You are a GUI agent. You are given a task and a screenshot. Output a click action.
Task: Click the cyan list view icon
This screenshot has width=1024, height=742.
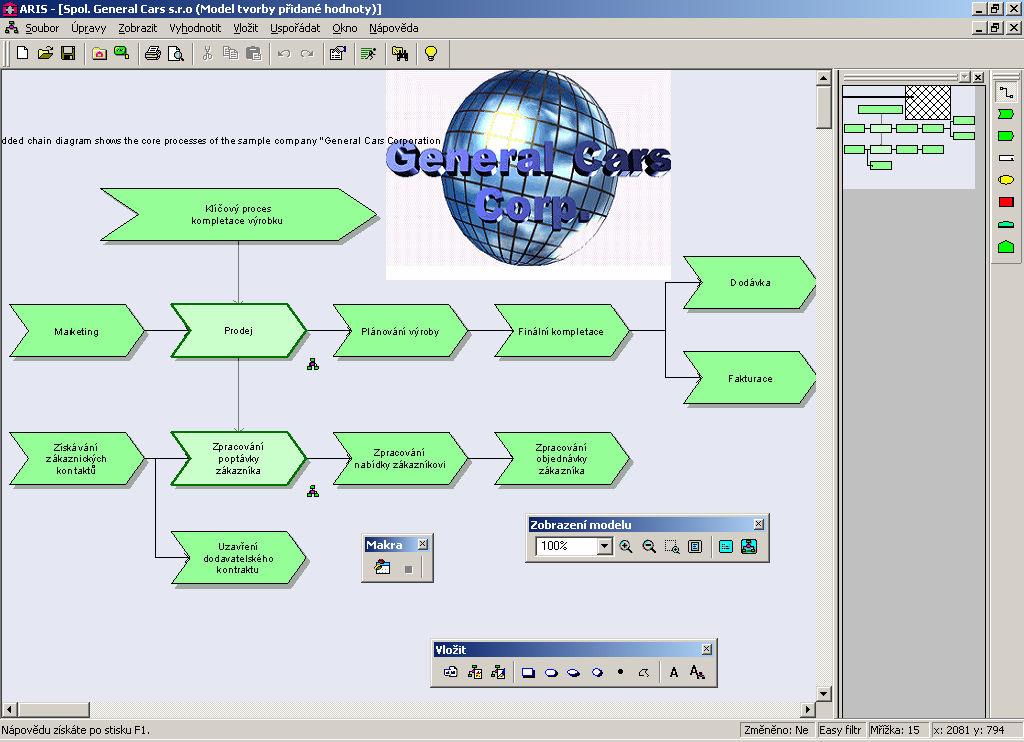[726, 547]
